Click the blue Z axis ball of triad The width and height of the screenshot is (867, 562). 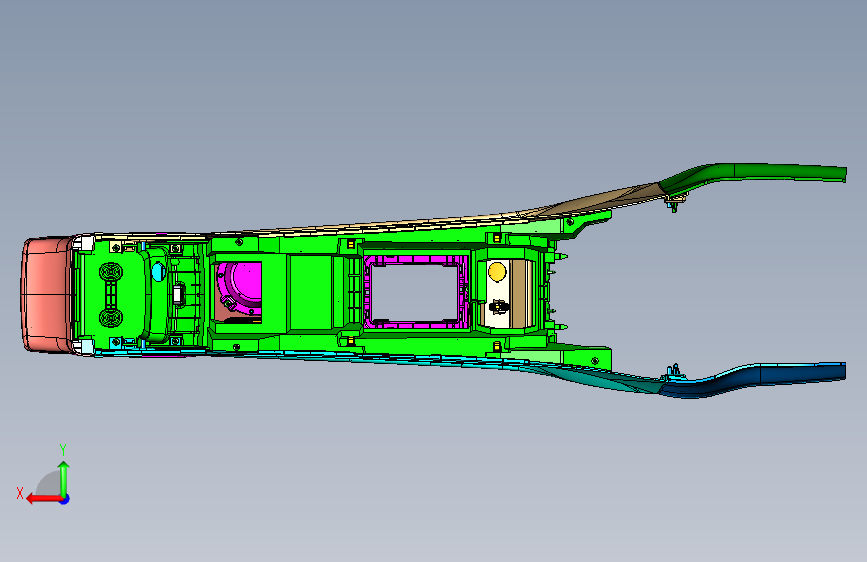pos(65,499)
